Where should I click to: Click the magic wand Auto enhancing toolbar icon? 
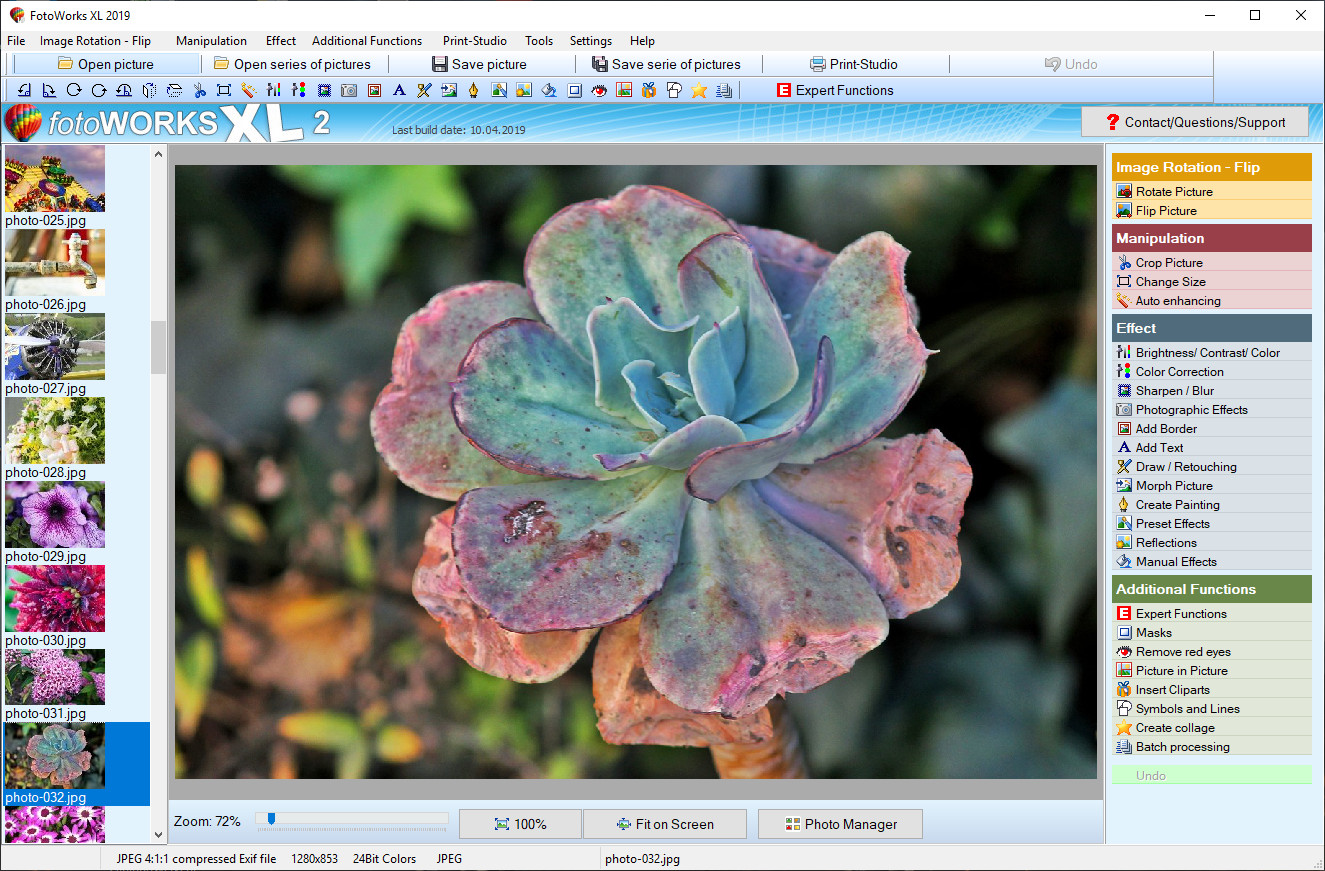pos(249,90)
